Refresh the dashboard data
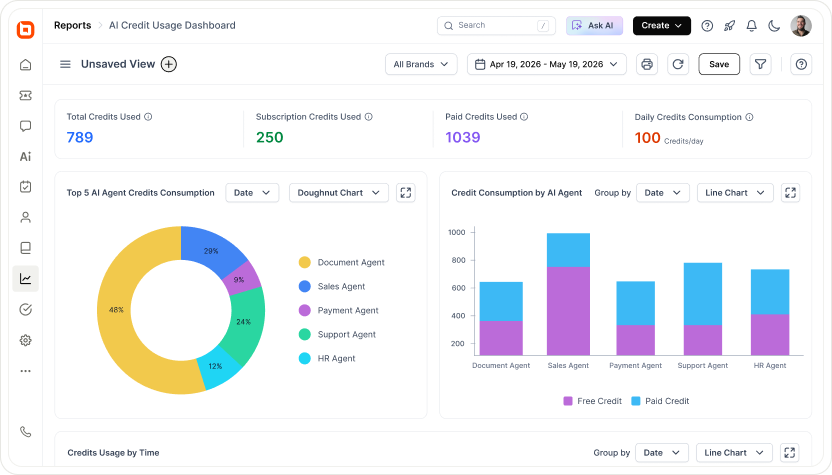 pos(678,64)
